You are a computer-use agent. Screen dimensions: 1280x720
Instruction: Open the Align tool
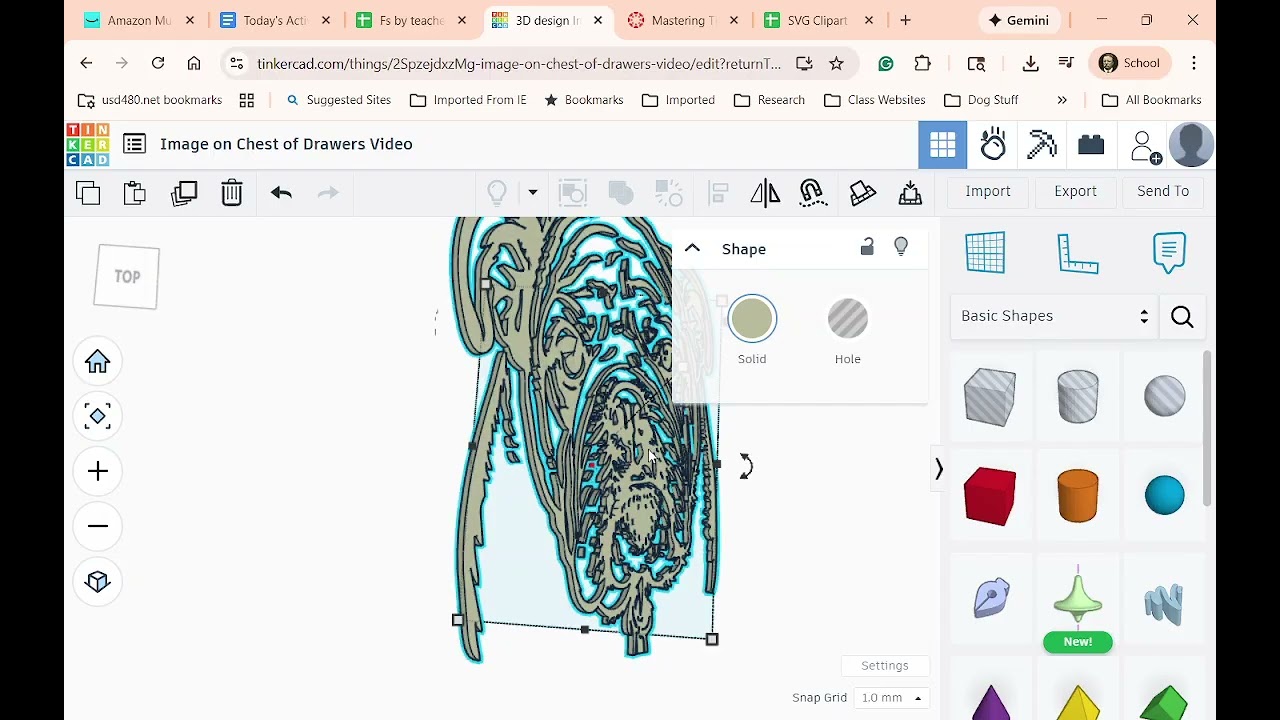click(x=718, y=193)
